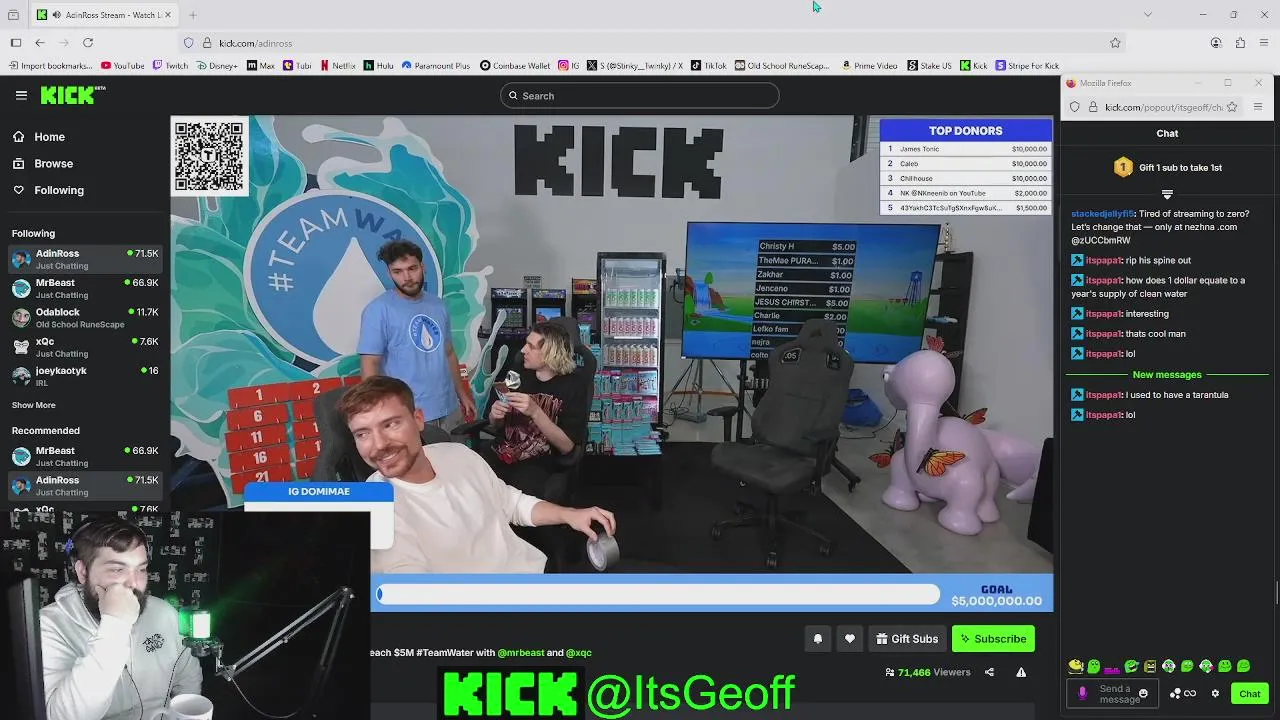This screenshot has height=720, width=1280.
Task: Open Stake US bookmark
Action: tap(930, 66)
